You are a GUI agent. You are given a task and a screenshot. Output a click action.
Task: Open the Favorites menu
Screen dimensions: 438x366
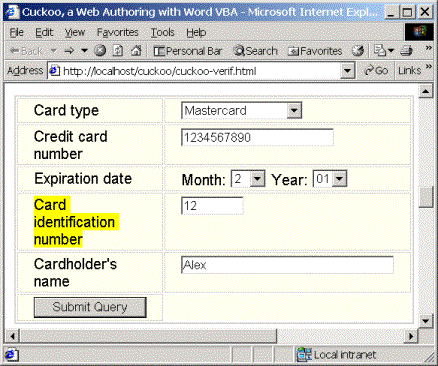pyautogui.click(x=117, y=32)
